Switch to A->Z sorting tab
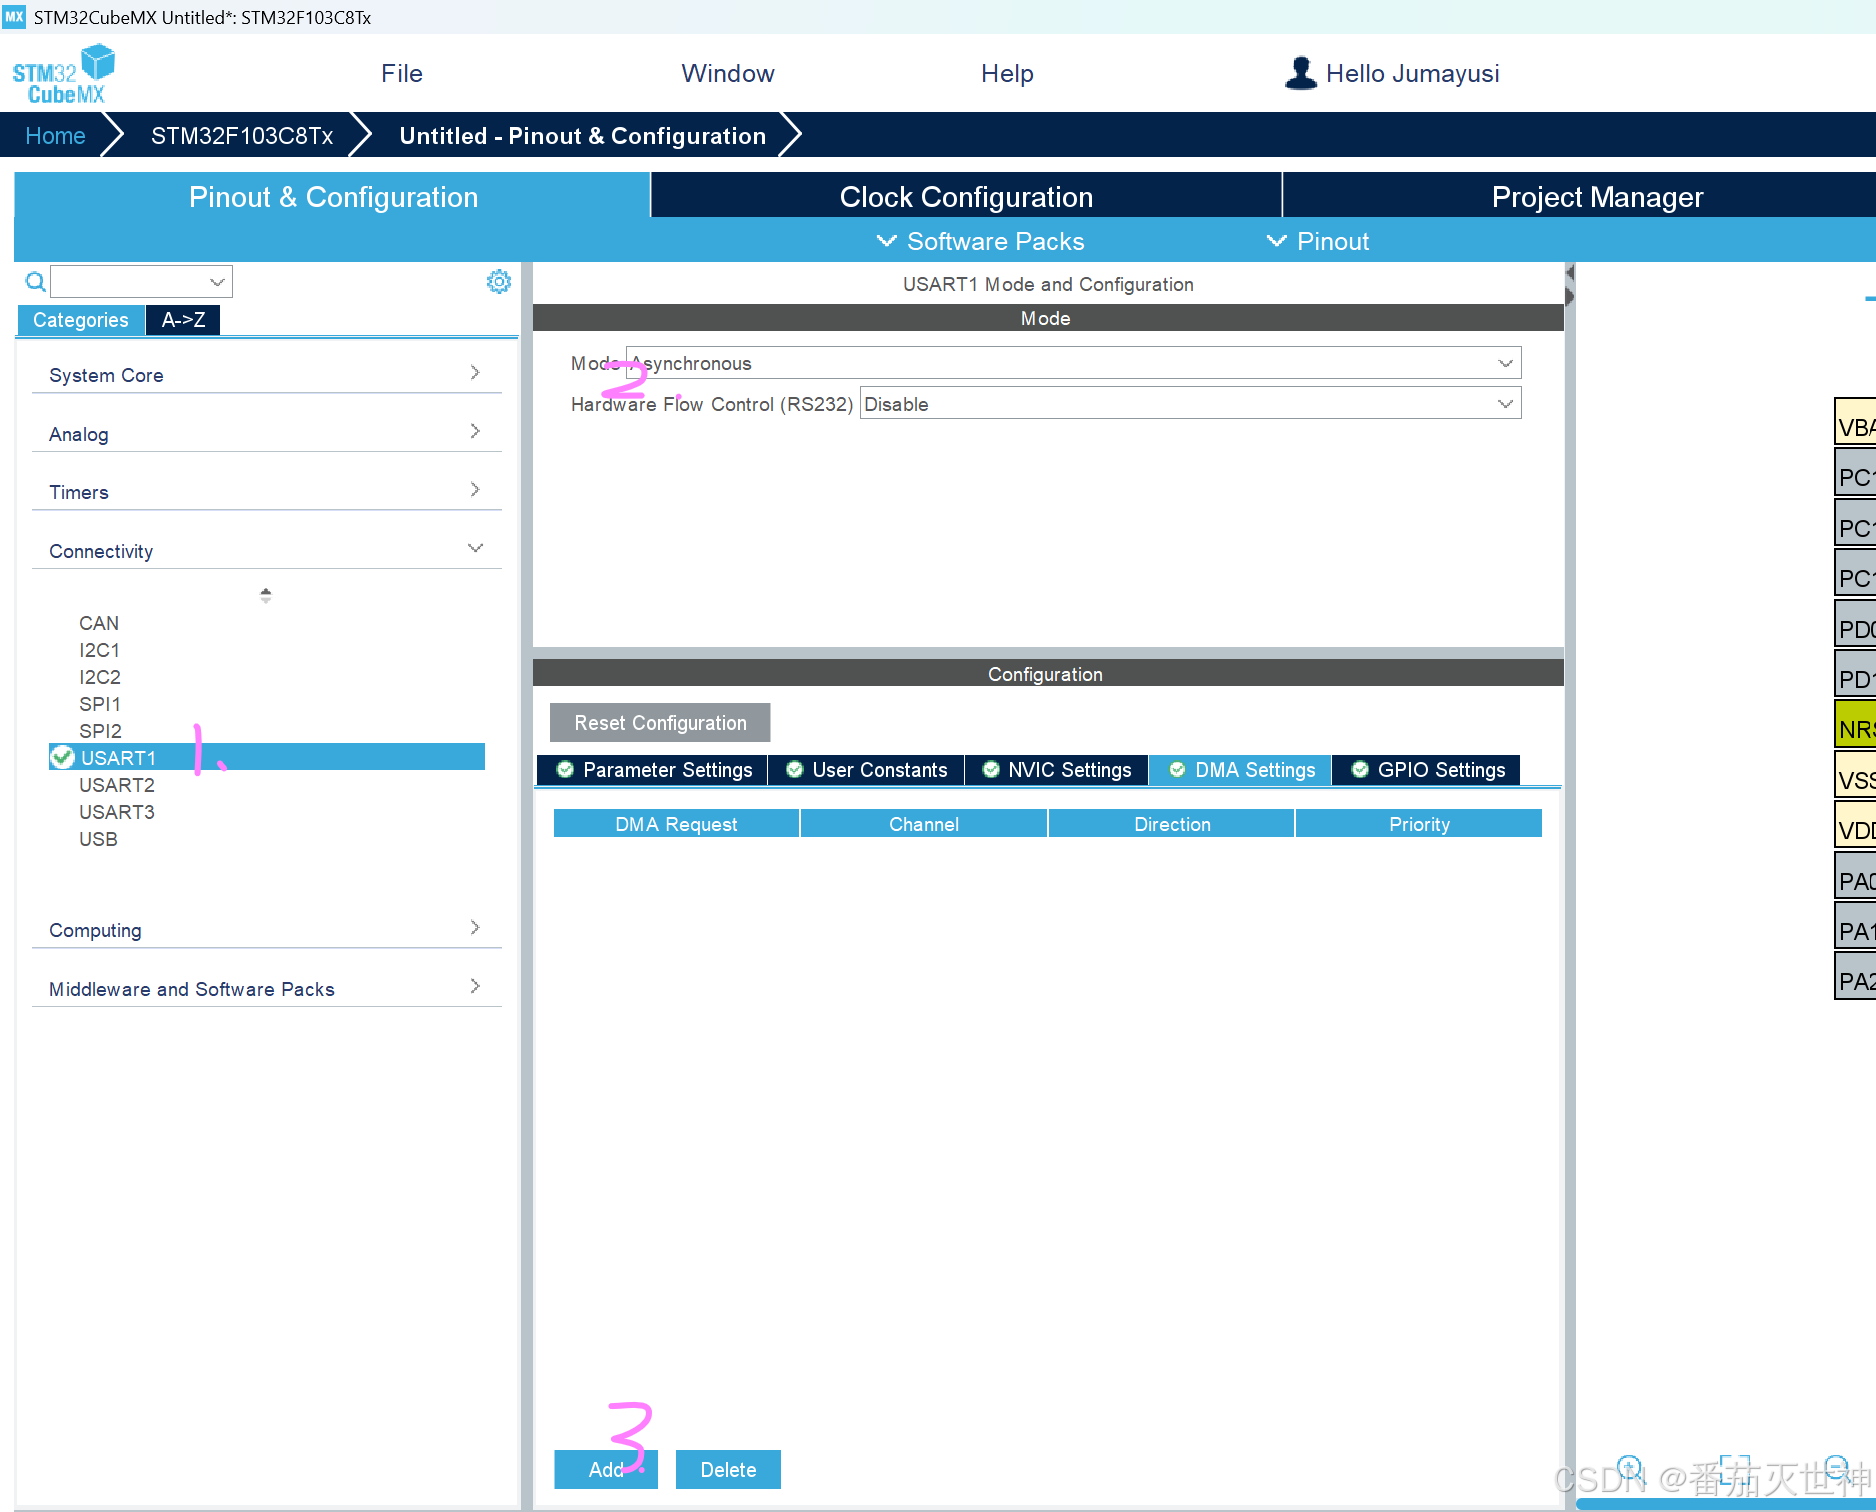Screen dimensions: 1876x1512 (x=183, y=320)
